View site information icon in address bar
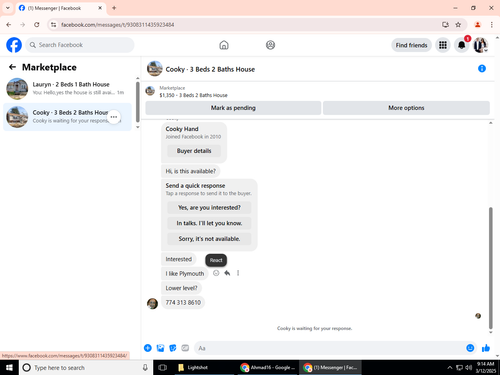500x375 pixels. coord(54,25)
